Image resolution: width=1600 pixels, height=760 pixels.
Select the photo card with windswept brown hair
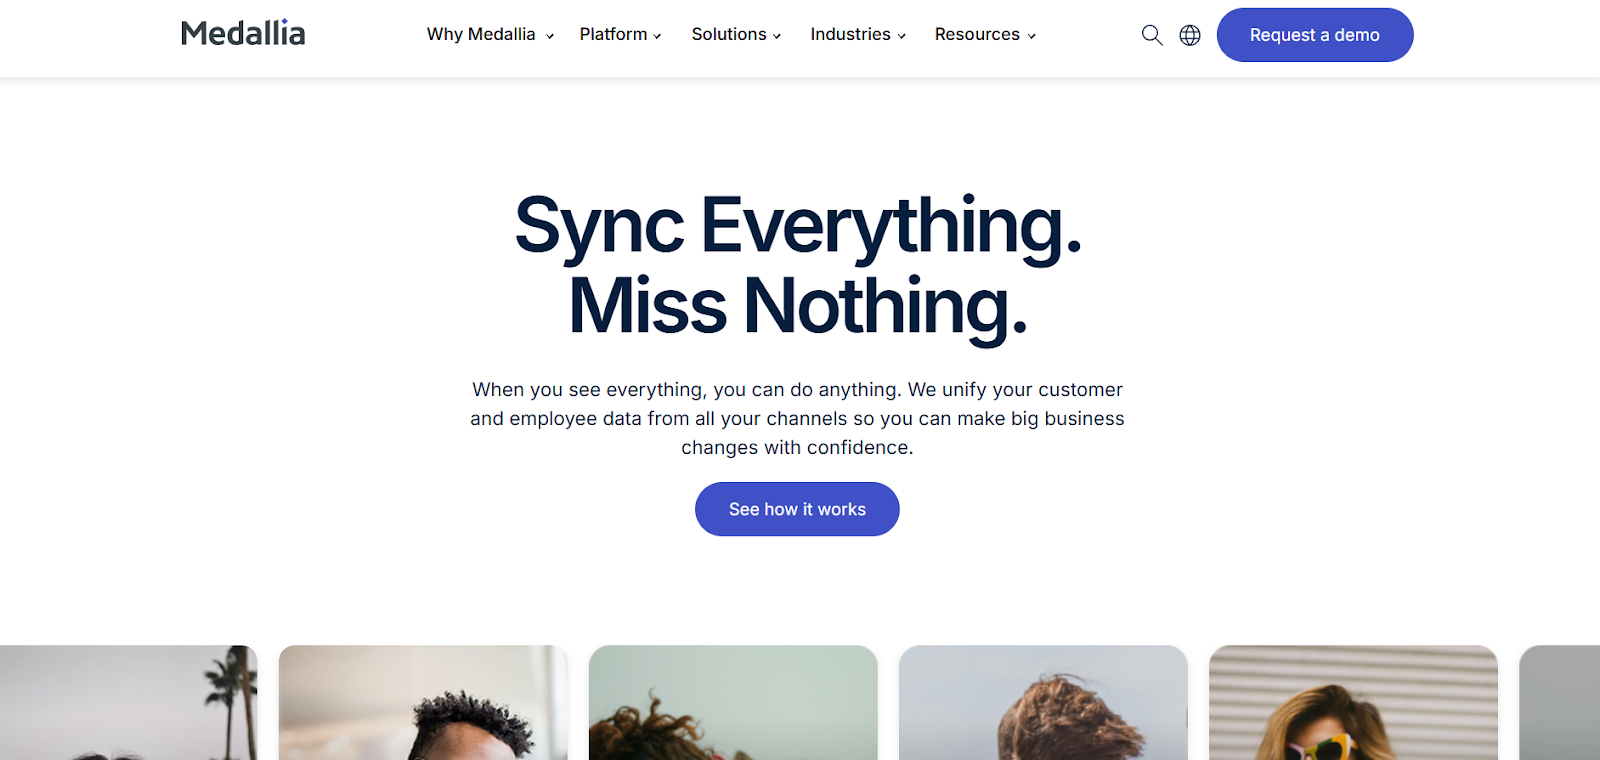click(1043, 702)
